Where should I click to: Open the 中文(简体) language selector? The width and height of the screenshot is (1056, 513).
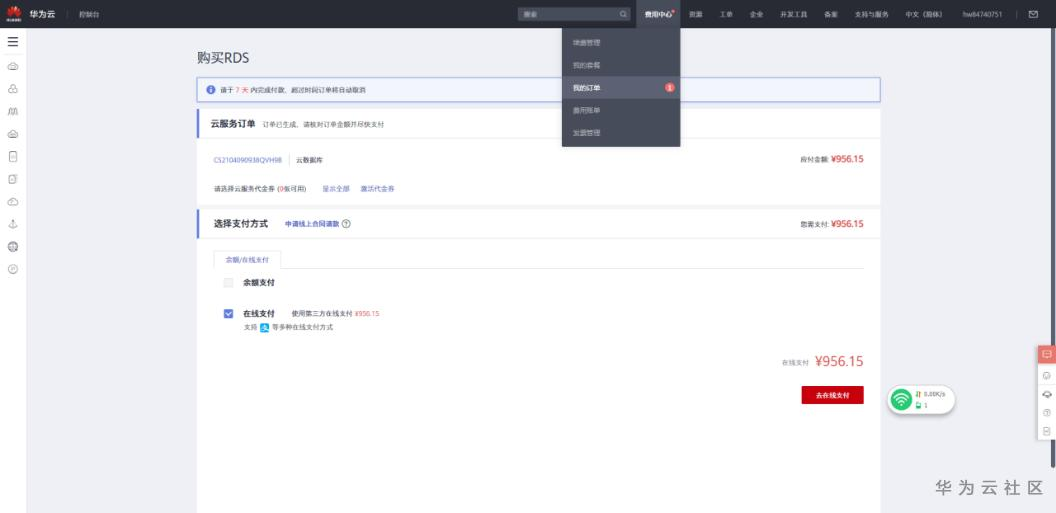pos(923,14)
